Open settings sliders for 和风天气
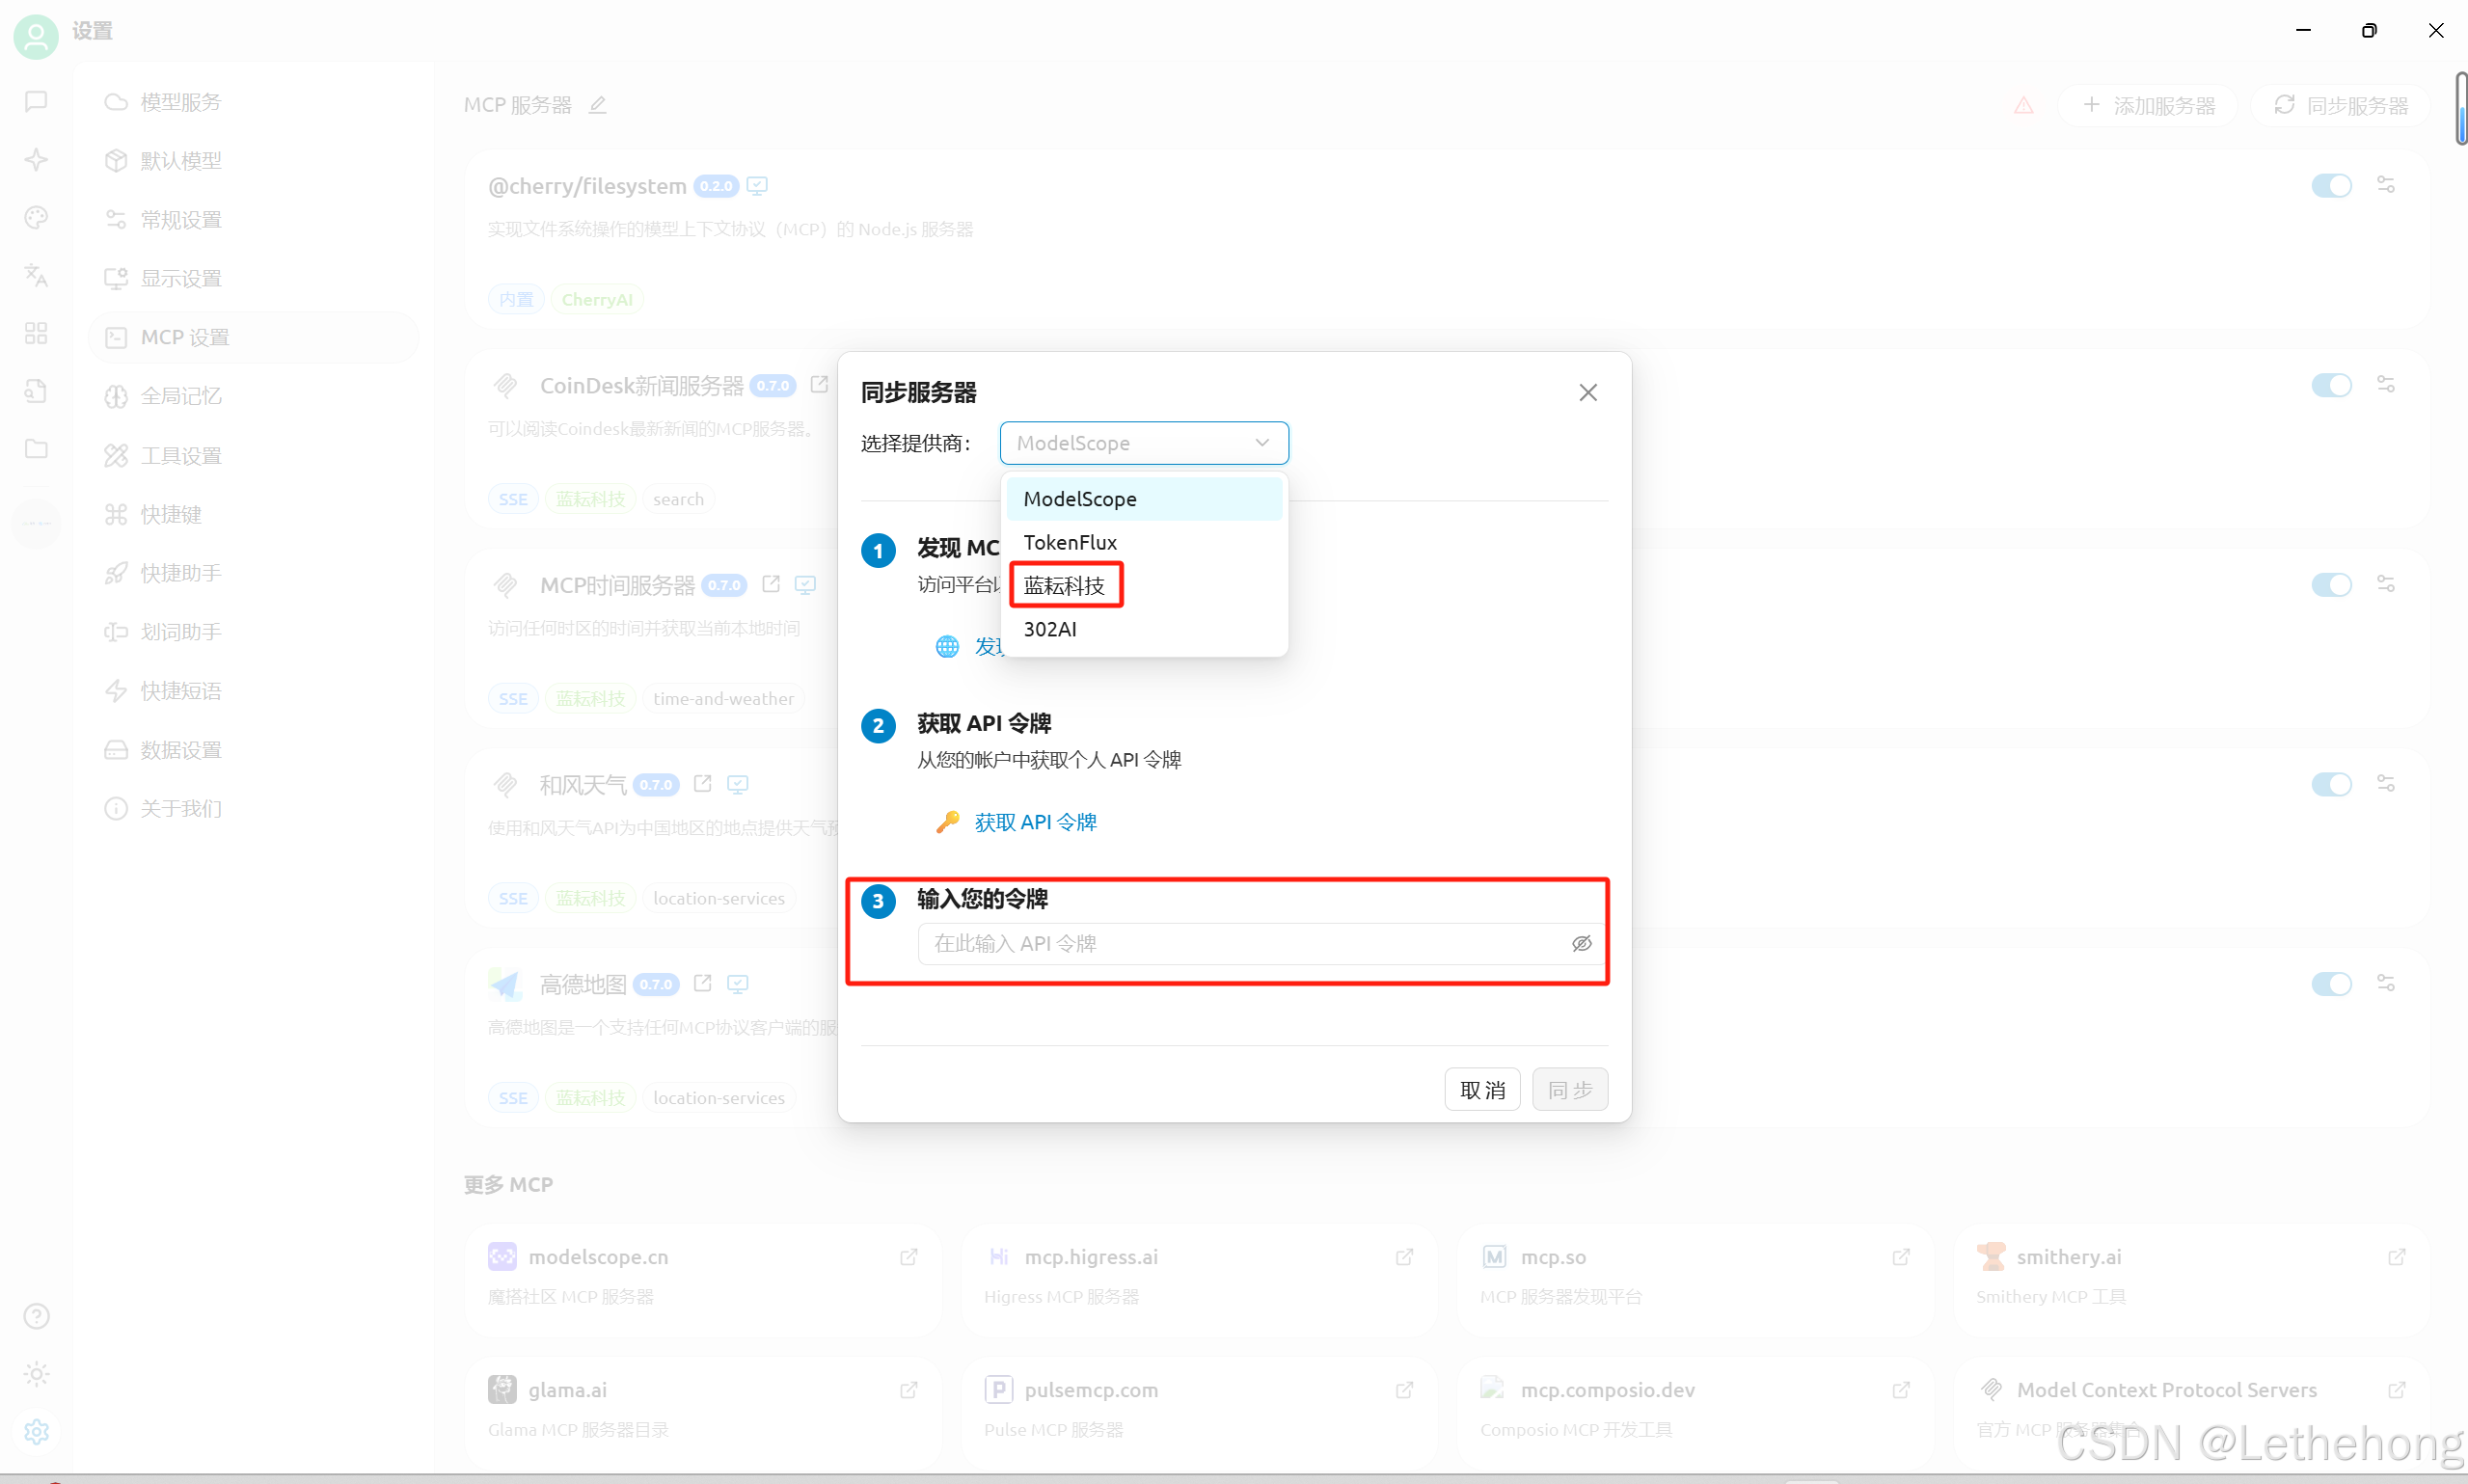Viewport: 2468px width, 1484px height. coord(2385,784)
